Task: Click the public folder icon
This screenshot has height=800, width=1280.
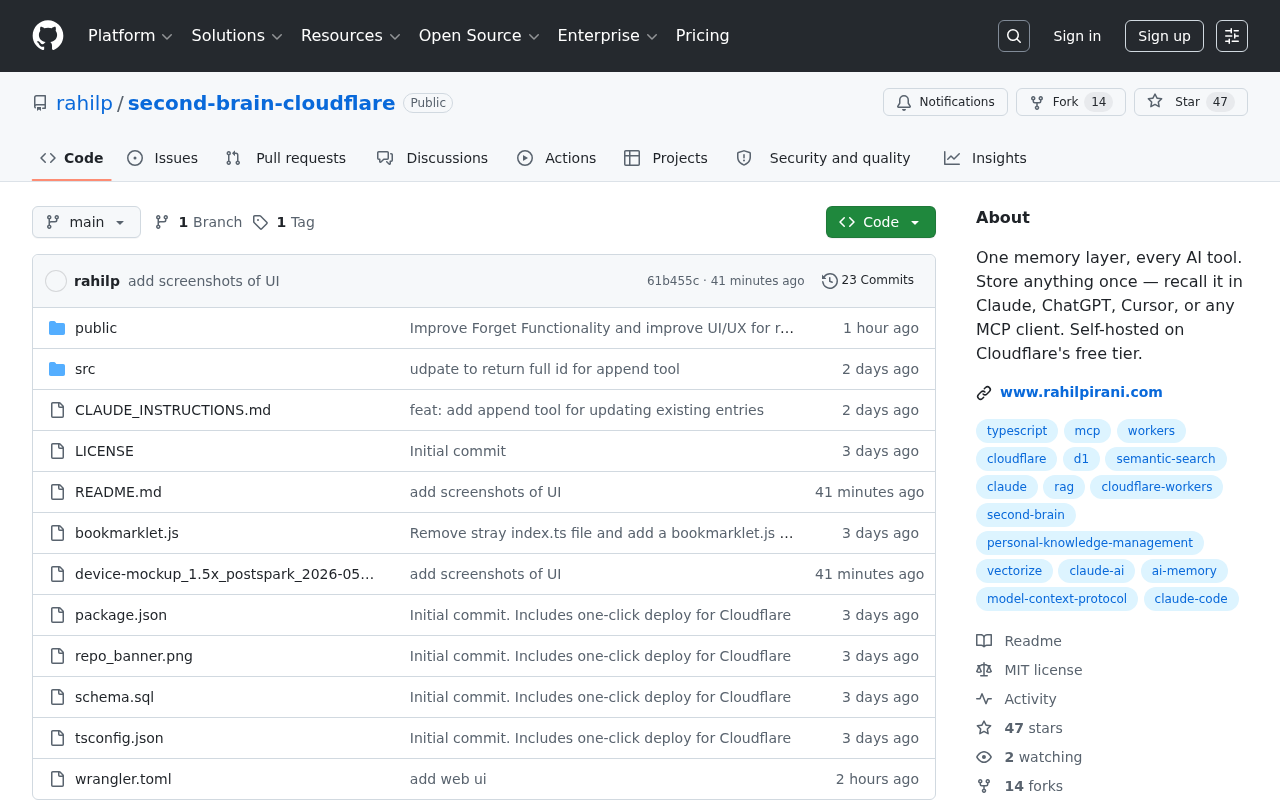Action: [57, 328]
